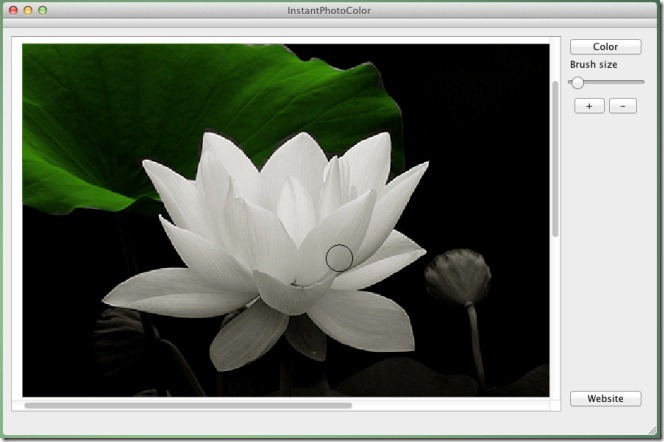664x442 pixels.
Task: Close the InstantPhotoColor window
Action: coord(13,11)
